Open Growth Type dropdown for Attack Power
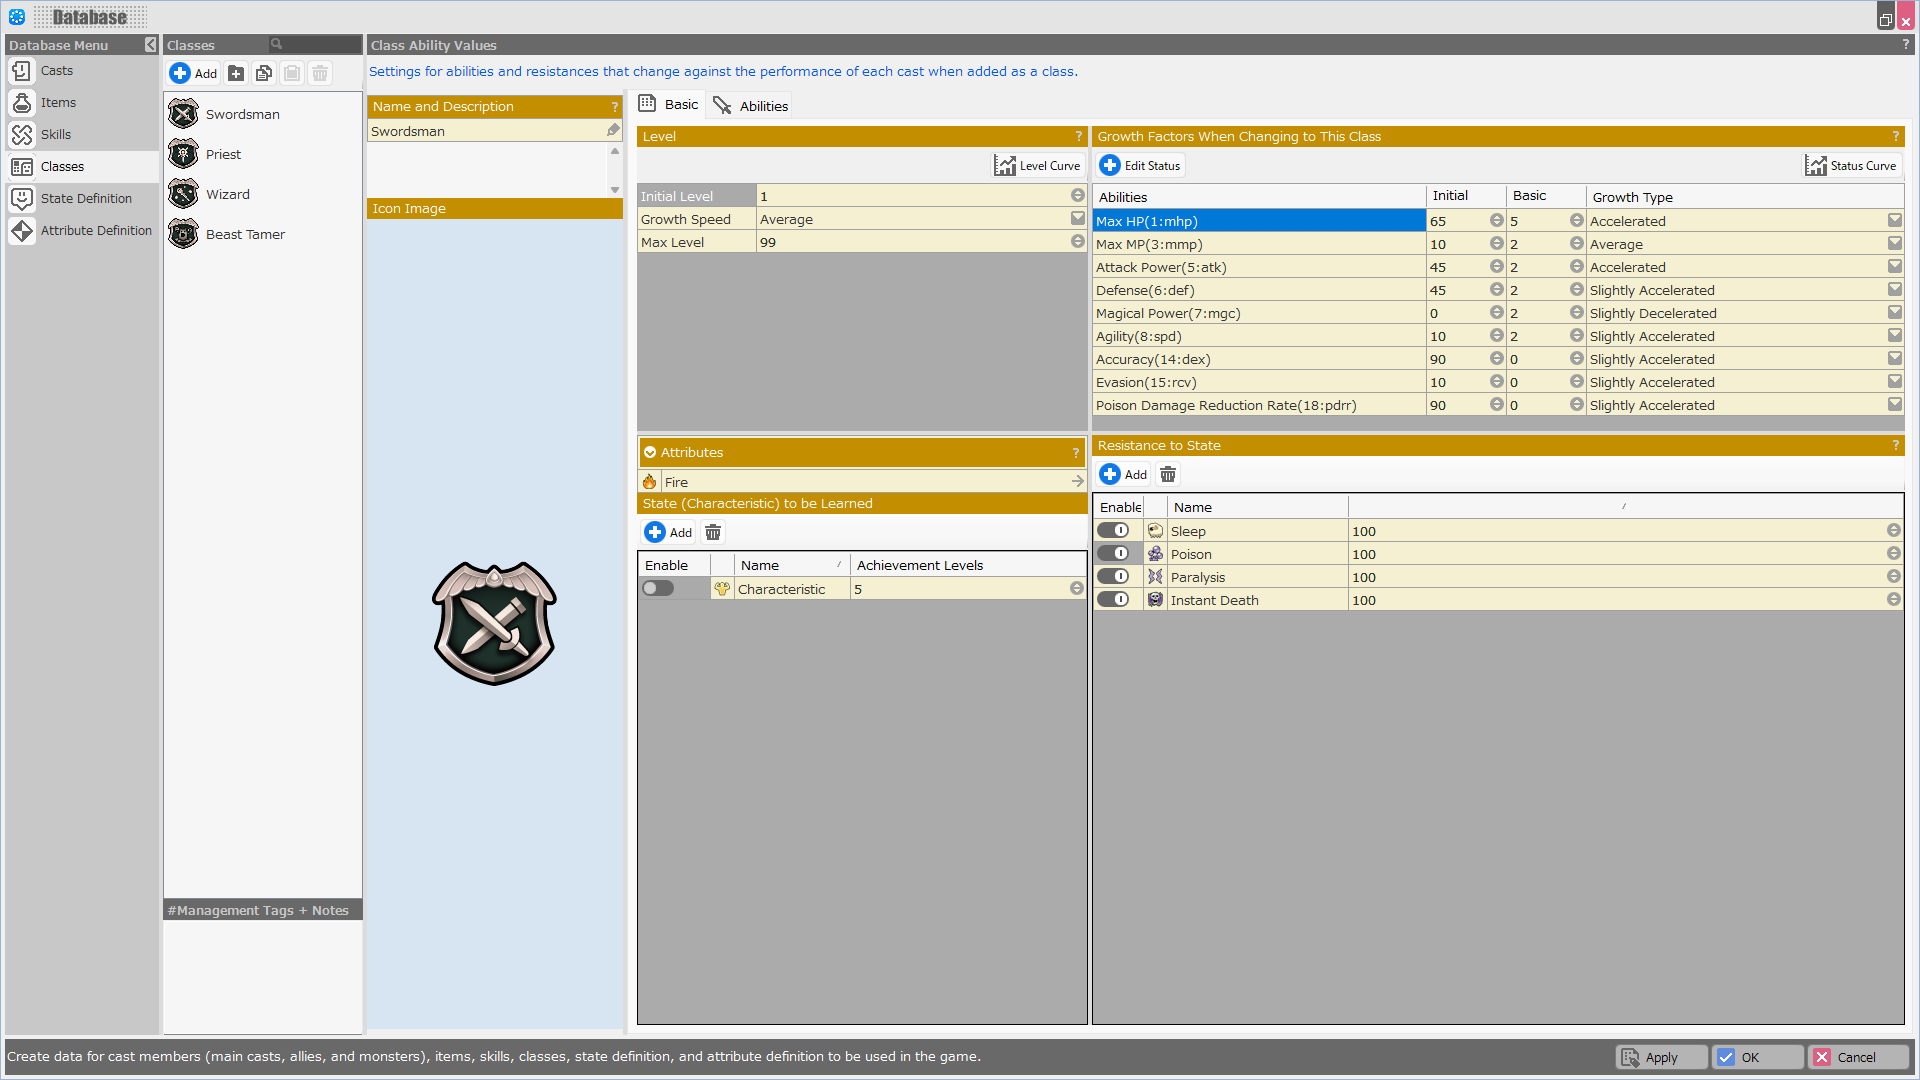This screenshot has width=1920, height=1080. 1894,267
